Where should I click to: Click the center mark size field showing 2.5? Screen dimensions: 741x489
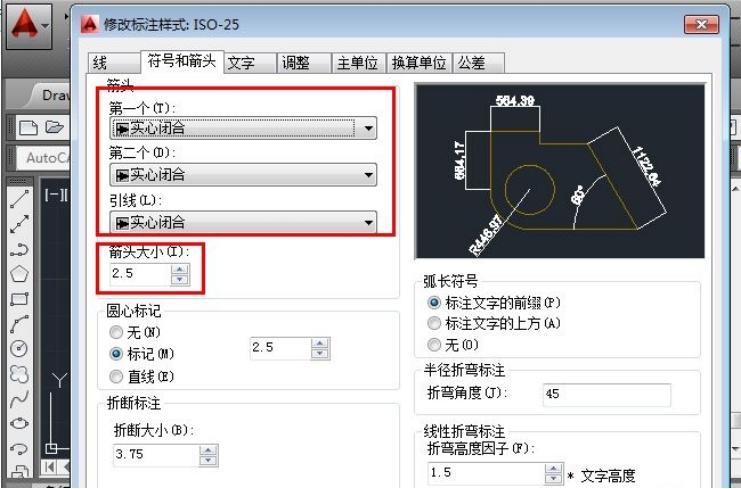[280, 348]
